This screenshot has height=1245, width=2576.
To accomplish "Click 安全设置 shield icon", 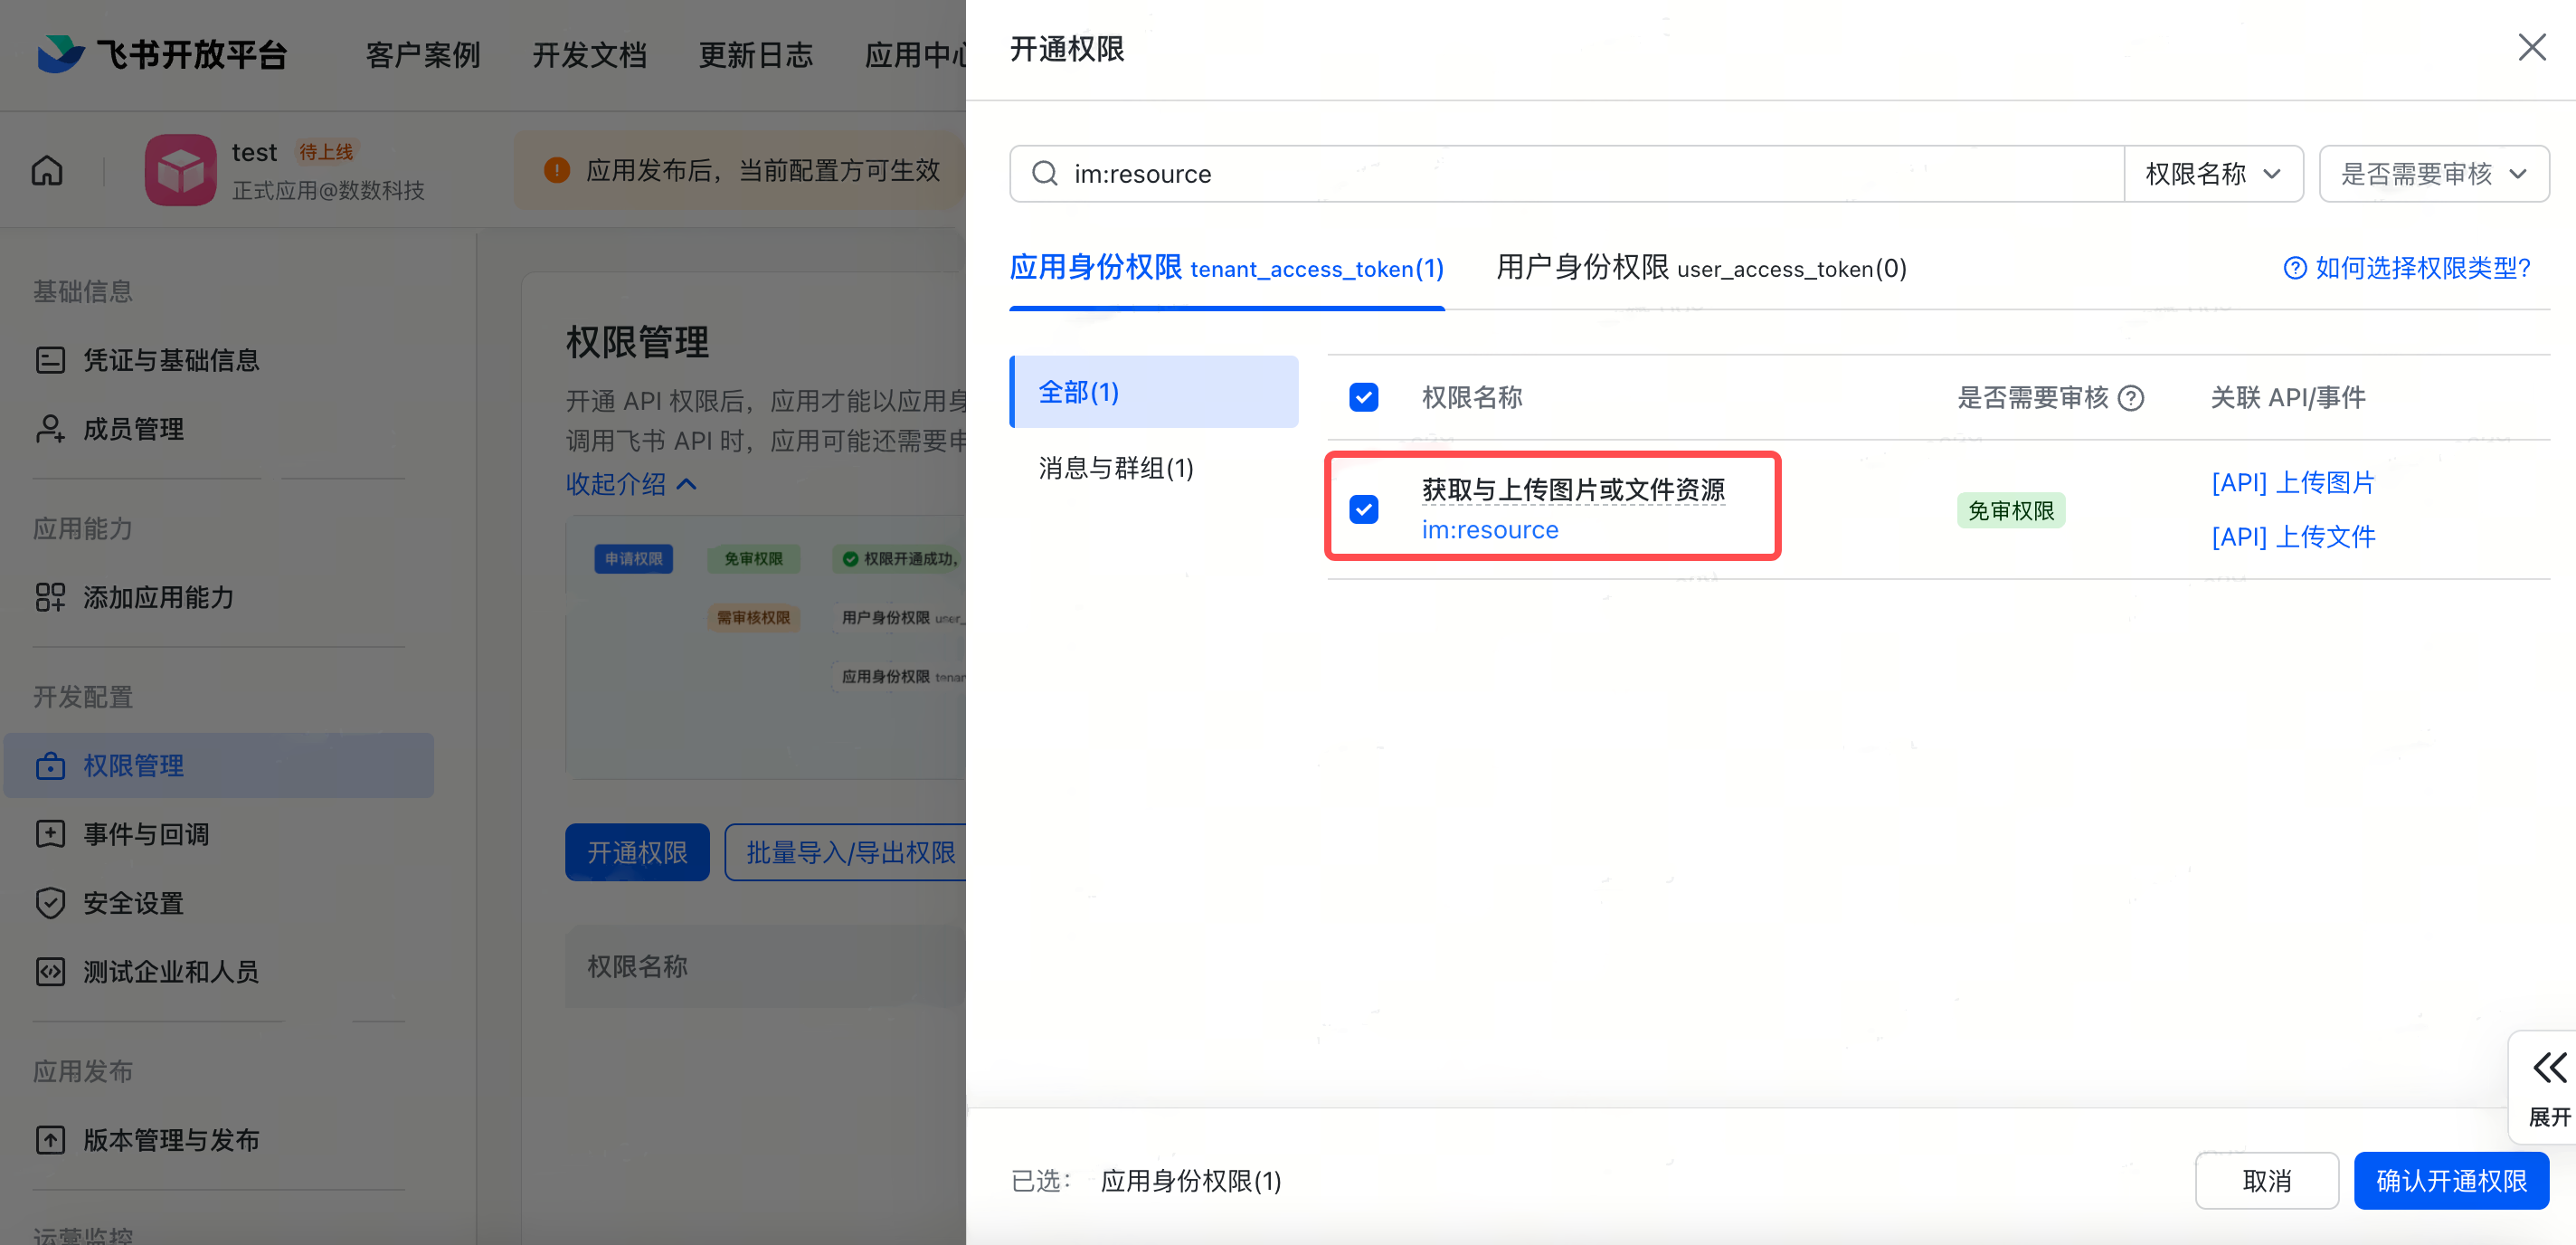I will tap(50, 903).
